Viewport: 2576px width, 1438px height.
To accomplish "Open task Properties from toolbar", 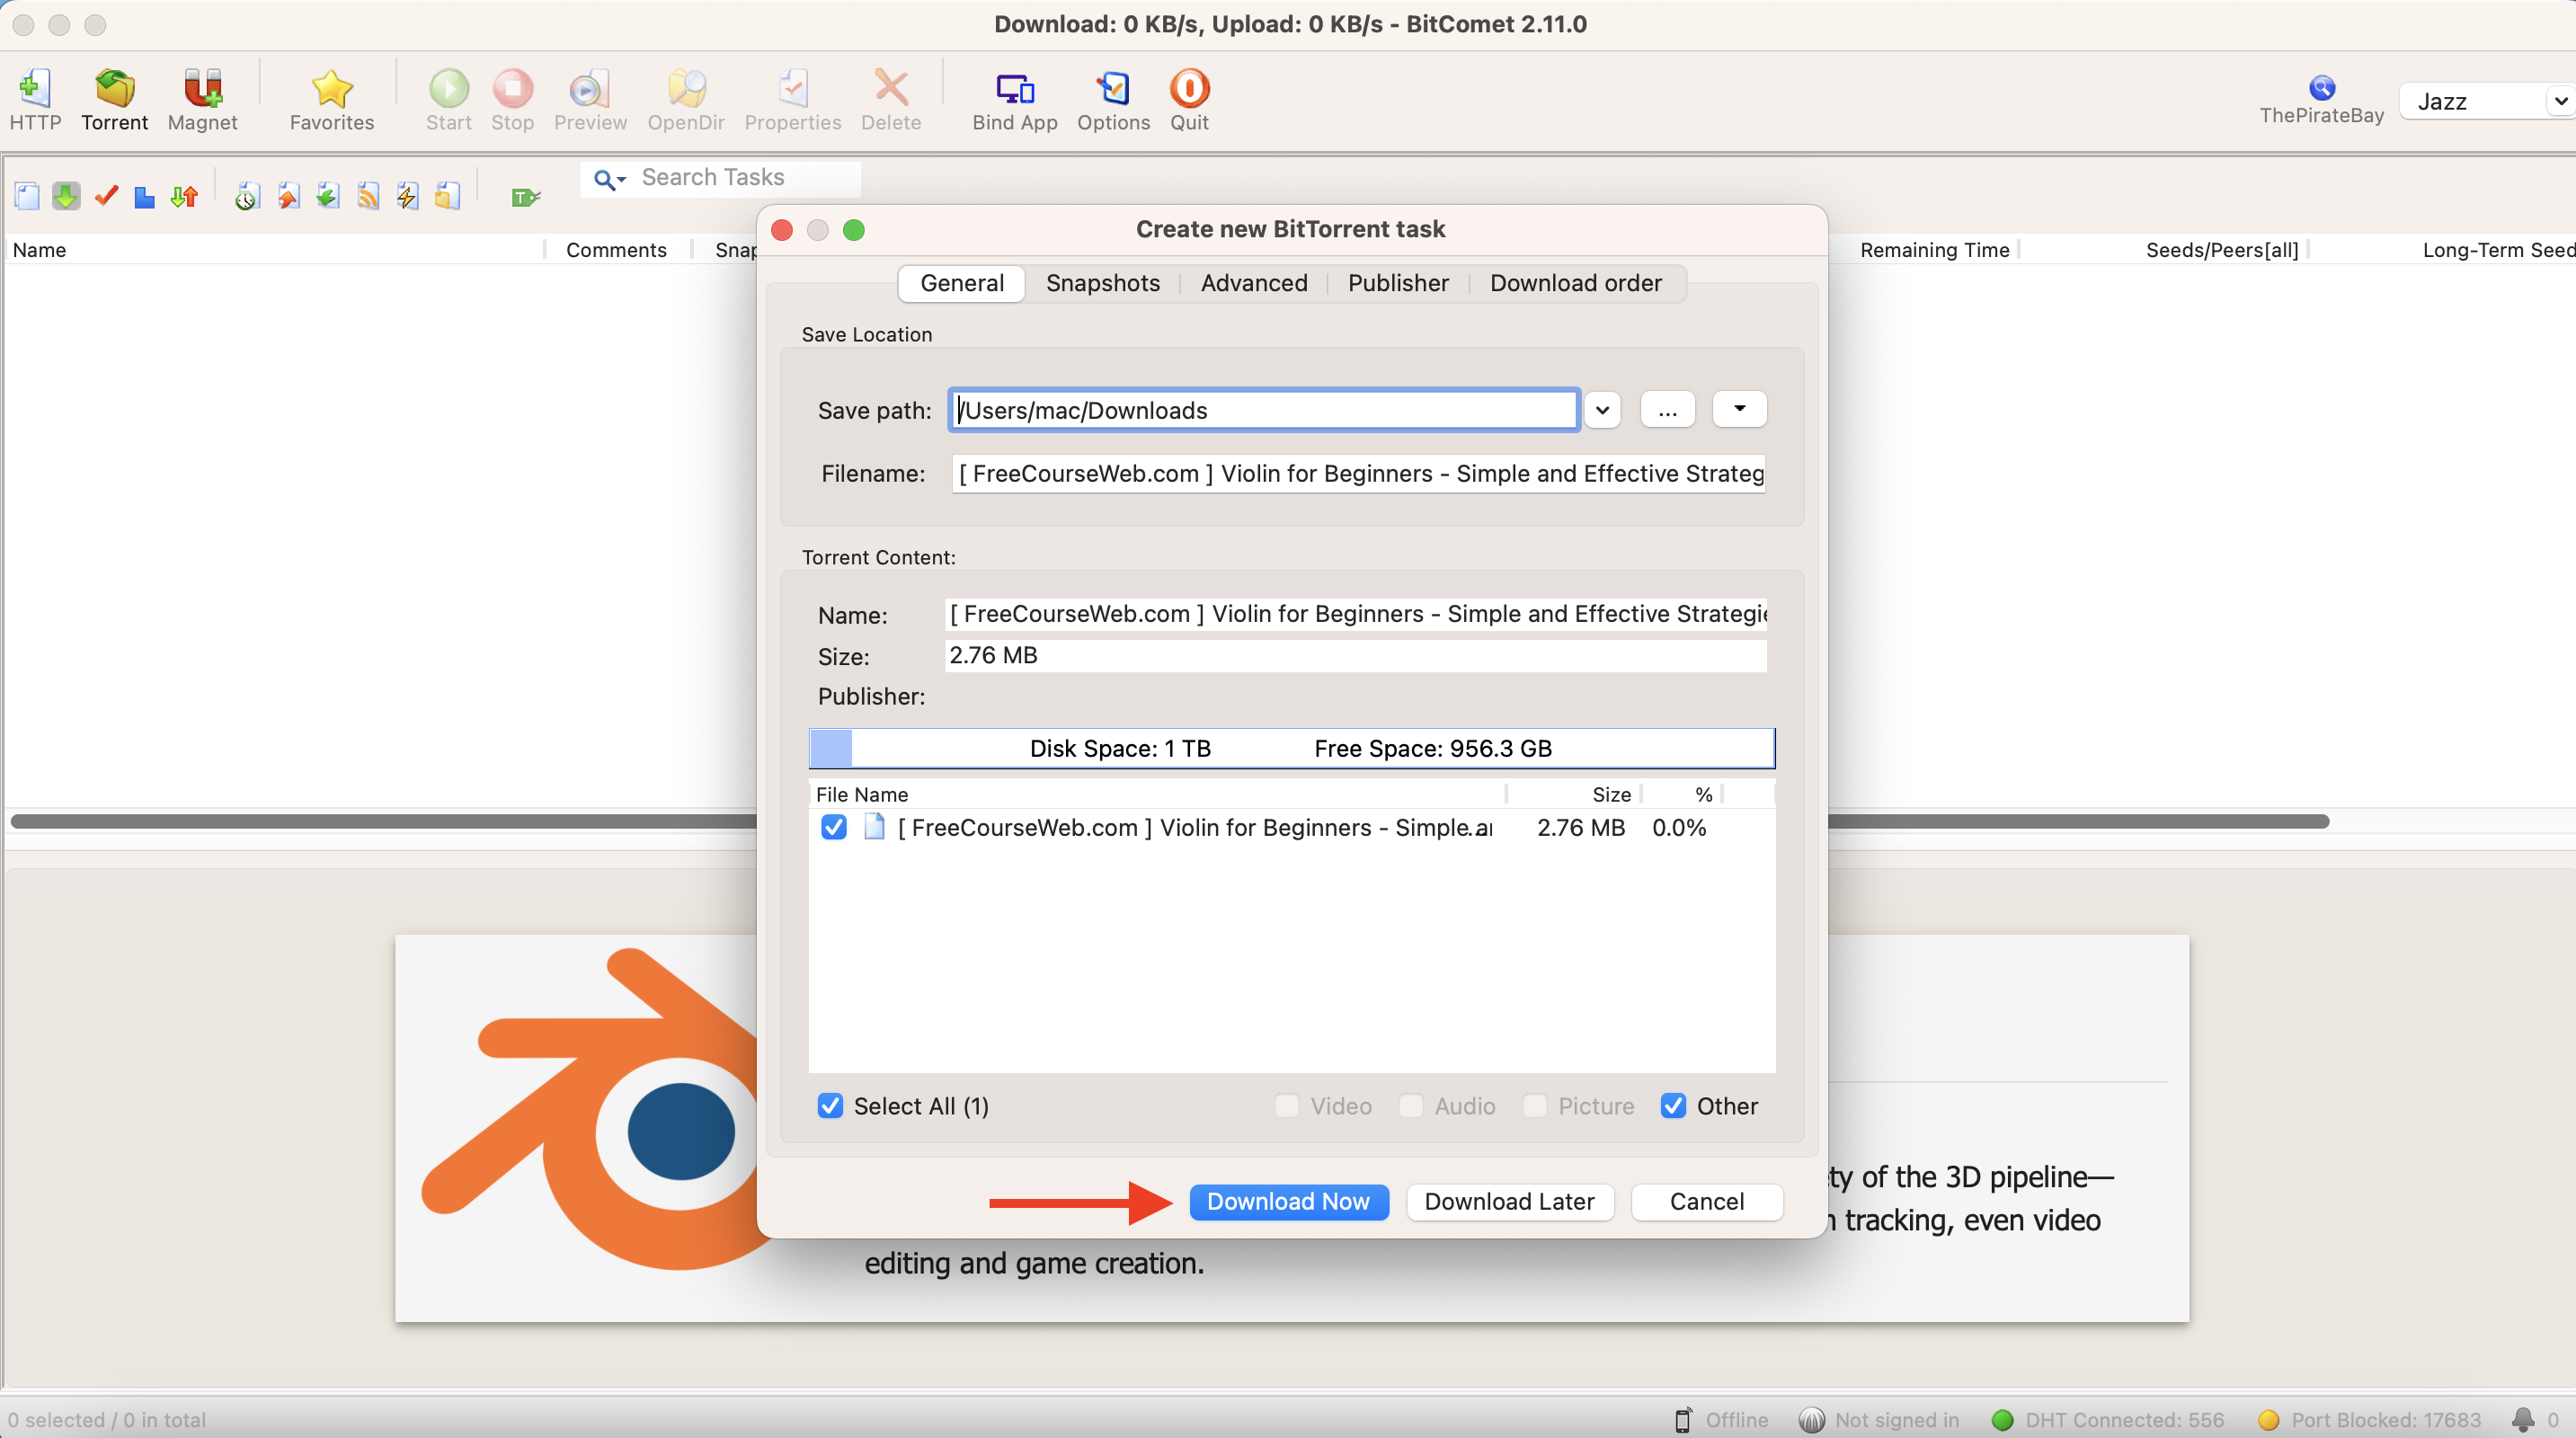I will tap(792, 100).
